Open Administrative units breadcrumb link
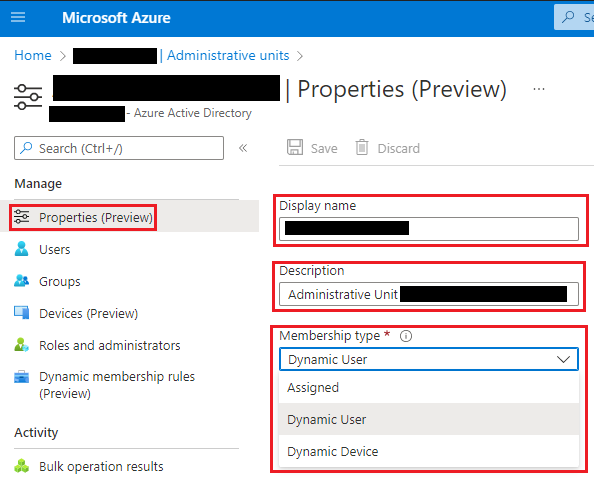Image resolution: width=594 pixels, height=481 pixels. [228, 56]
